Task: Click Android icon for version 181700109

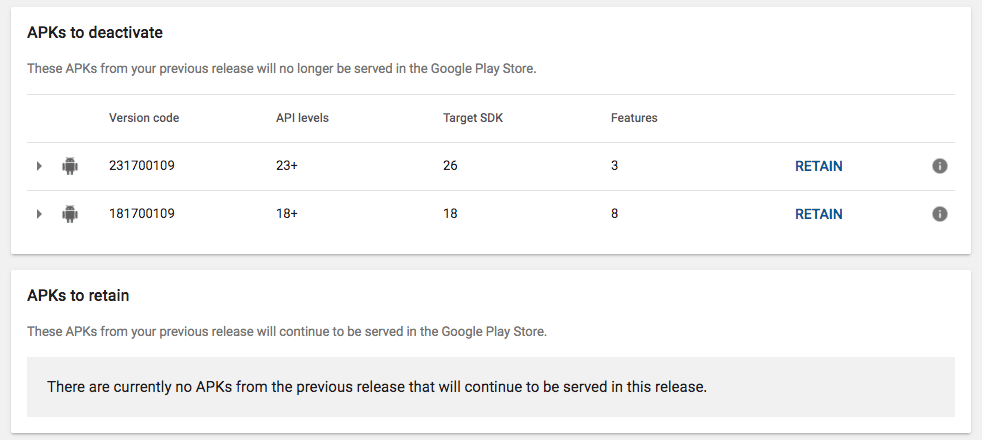Action: [70, 214]
